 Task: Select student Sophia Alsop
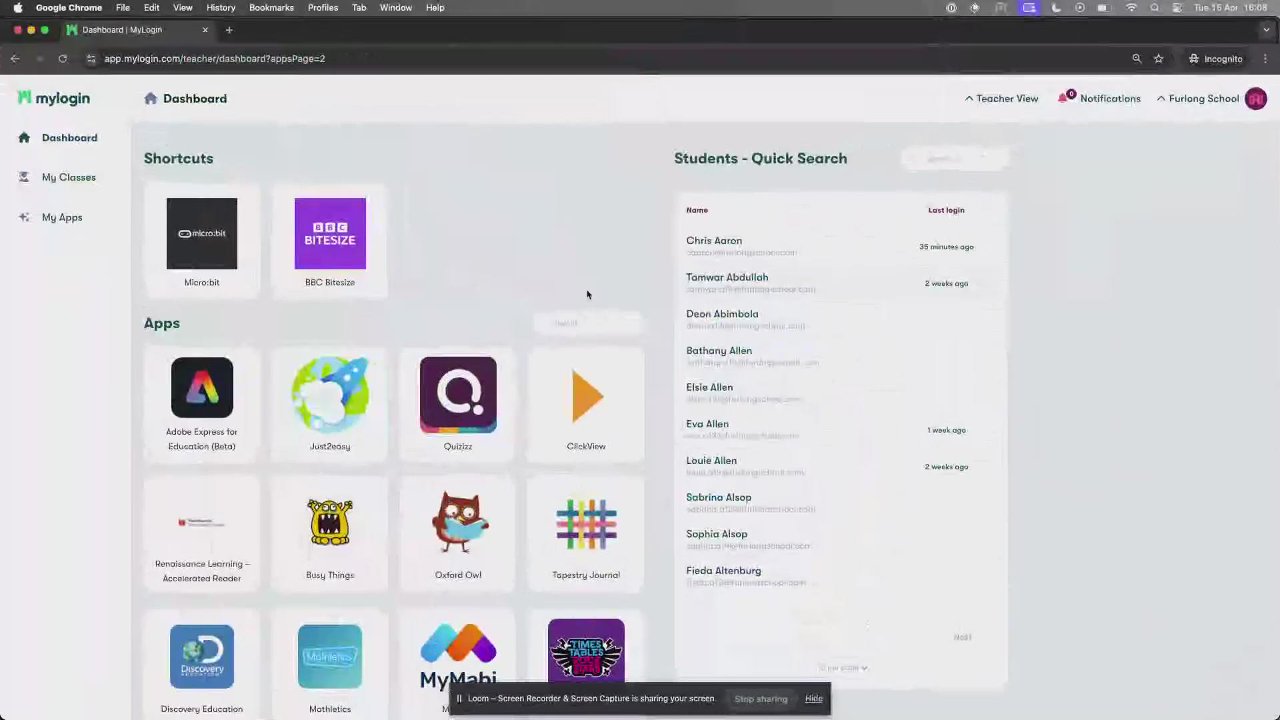pos(716,534)
